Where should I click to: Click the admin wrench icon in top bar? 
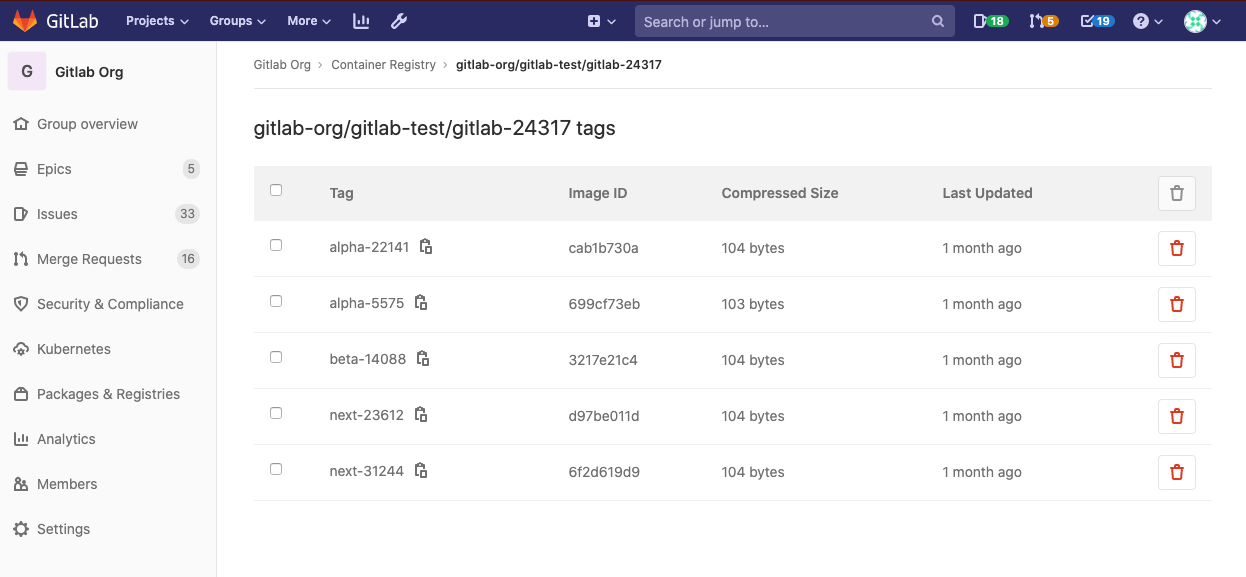(398, 21)
